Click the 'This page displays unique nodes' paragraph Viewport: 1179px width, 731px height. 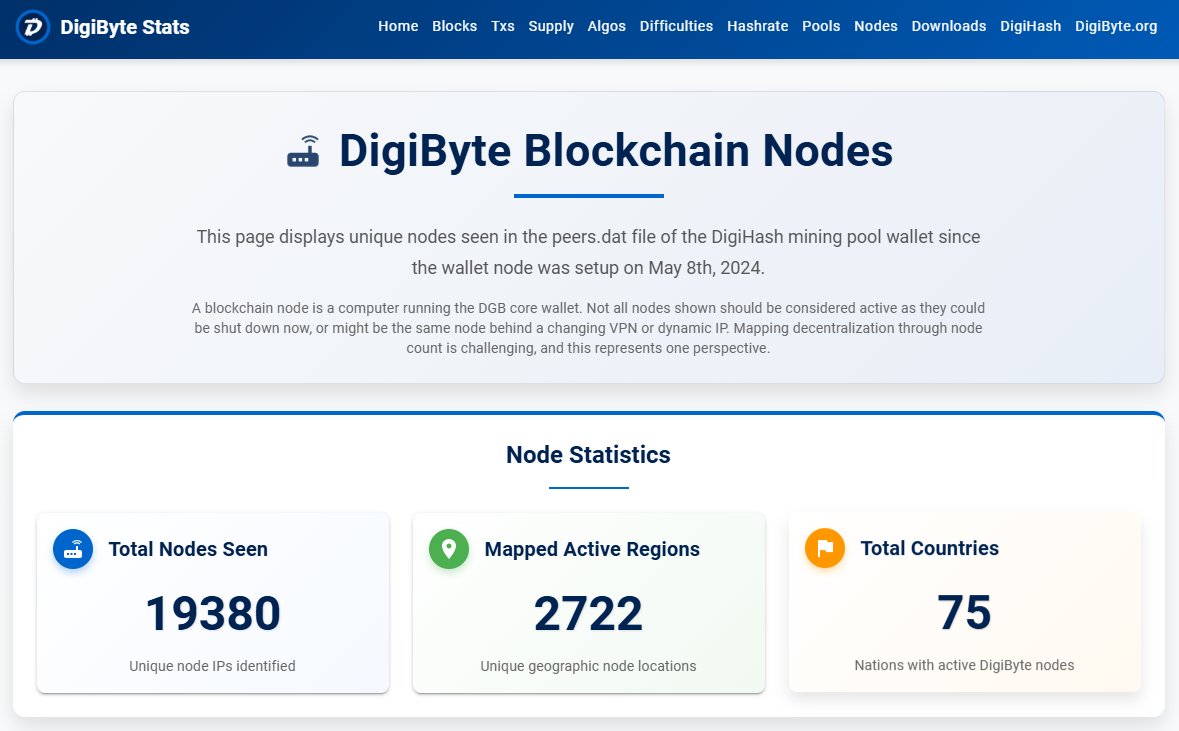pyautogui.click(x=588, y=252)
